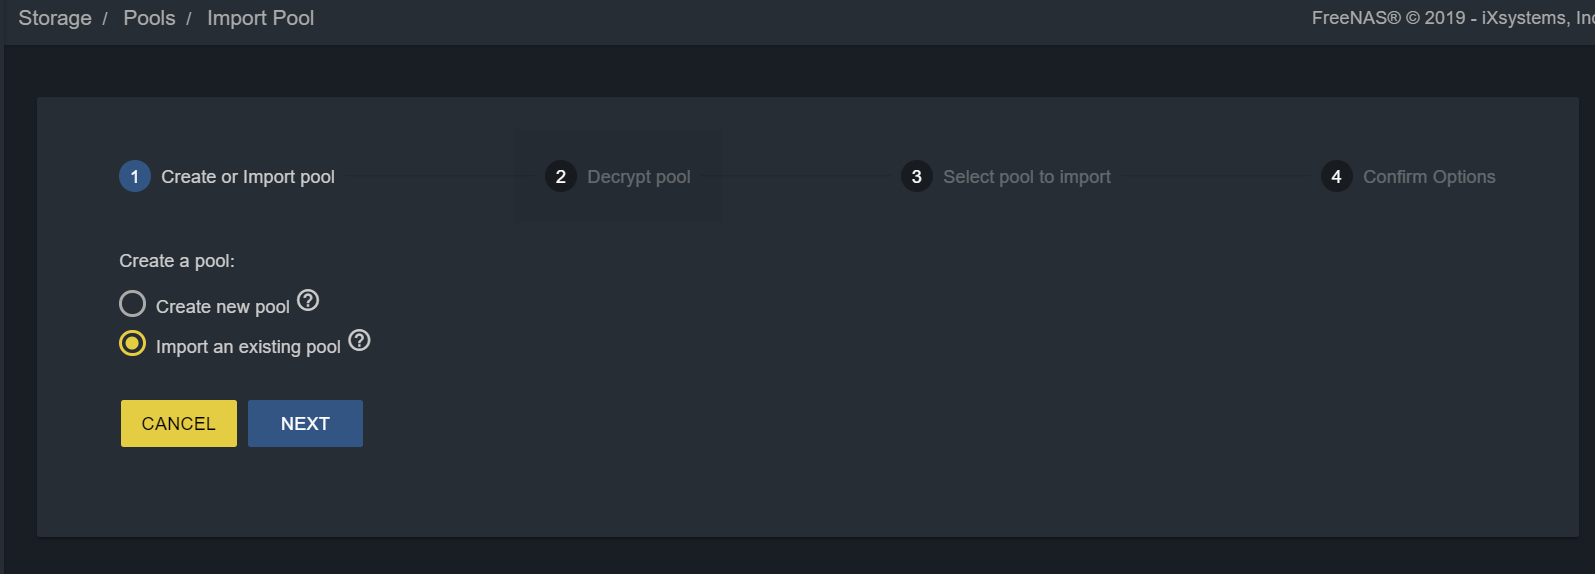
Task: Select the Import an existing pool radio button
Action: [x=132, y=343]
